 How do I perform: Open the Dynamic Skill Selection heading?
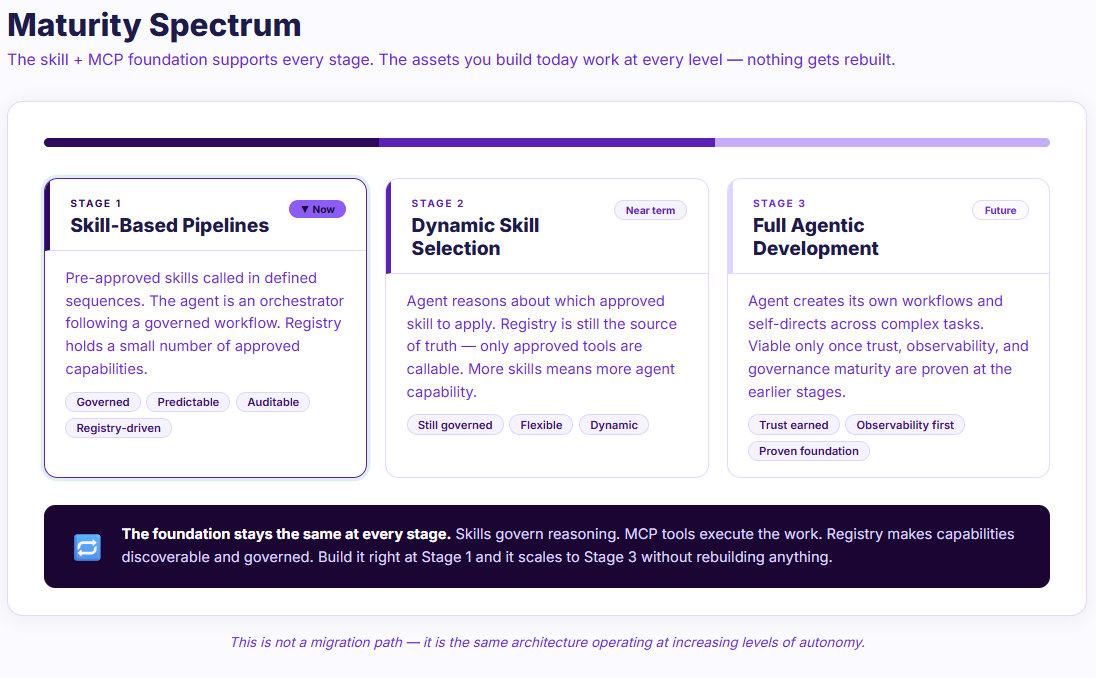475,237
